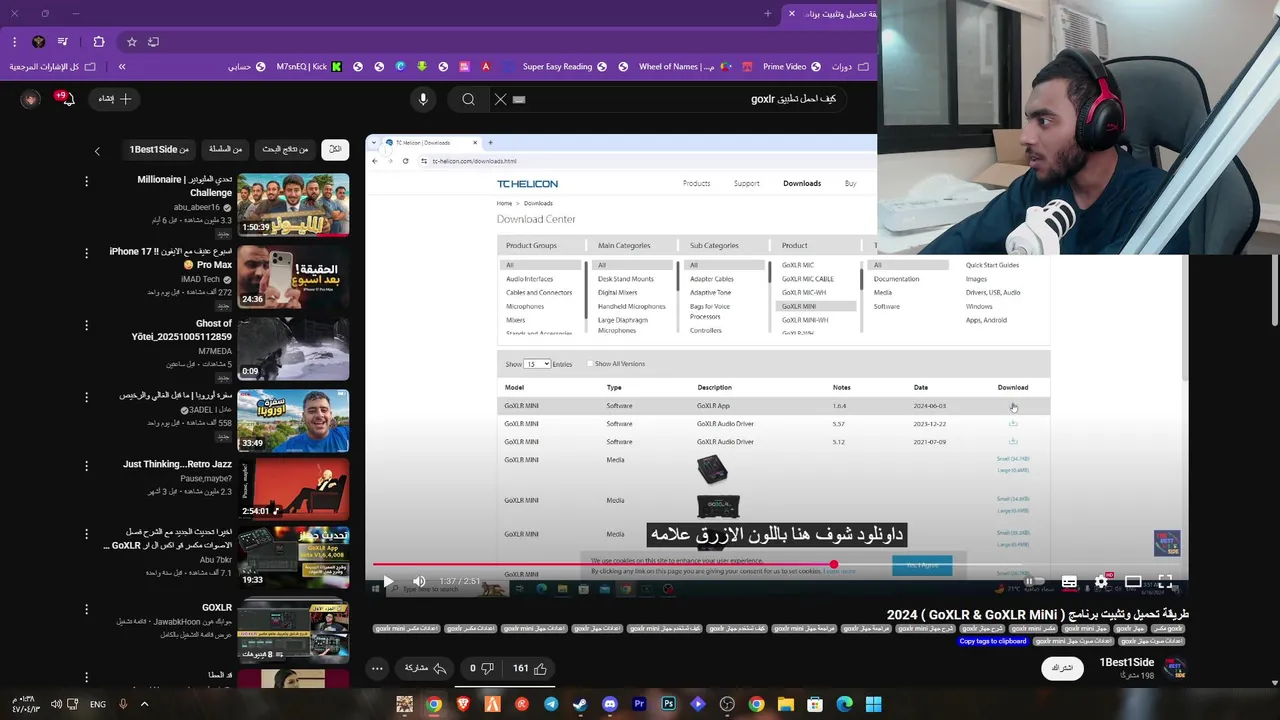Open browser media controls icon
Image resolution: width=1280 pixels, height=720 pixels.
63,42
